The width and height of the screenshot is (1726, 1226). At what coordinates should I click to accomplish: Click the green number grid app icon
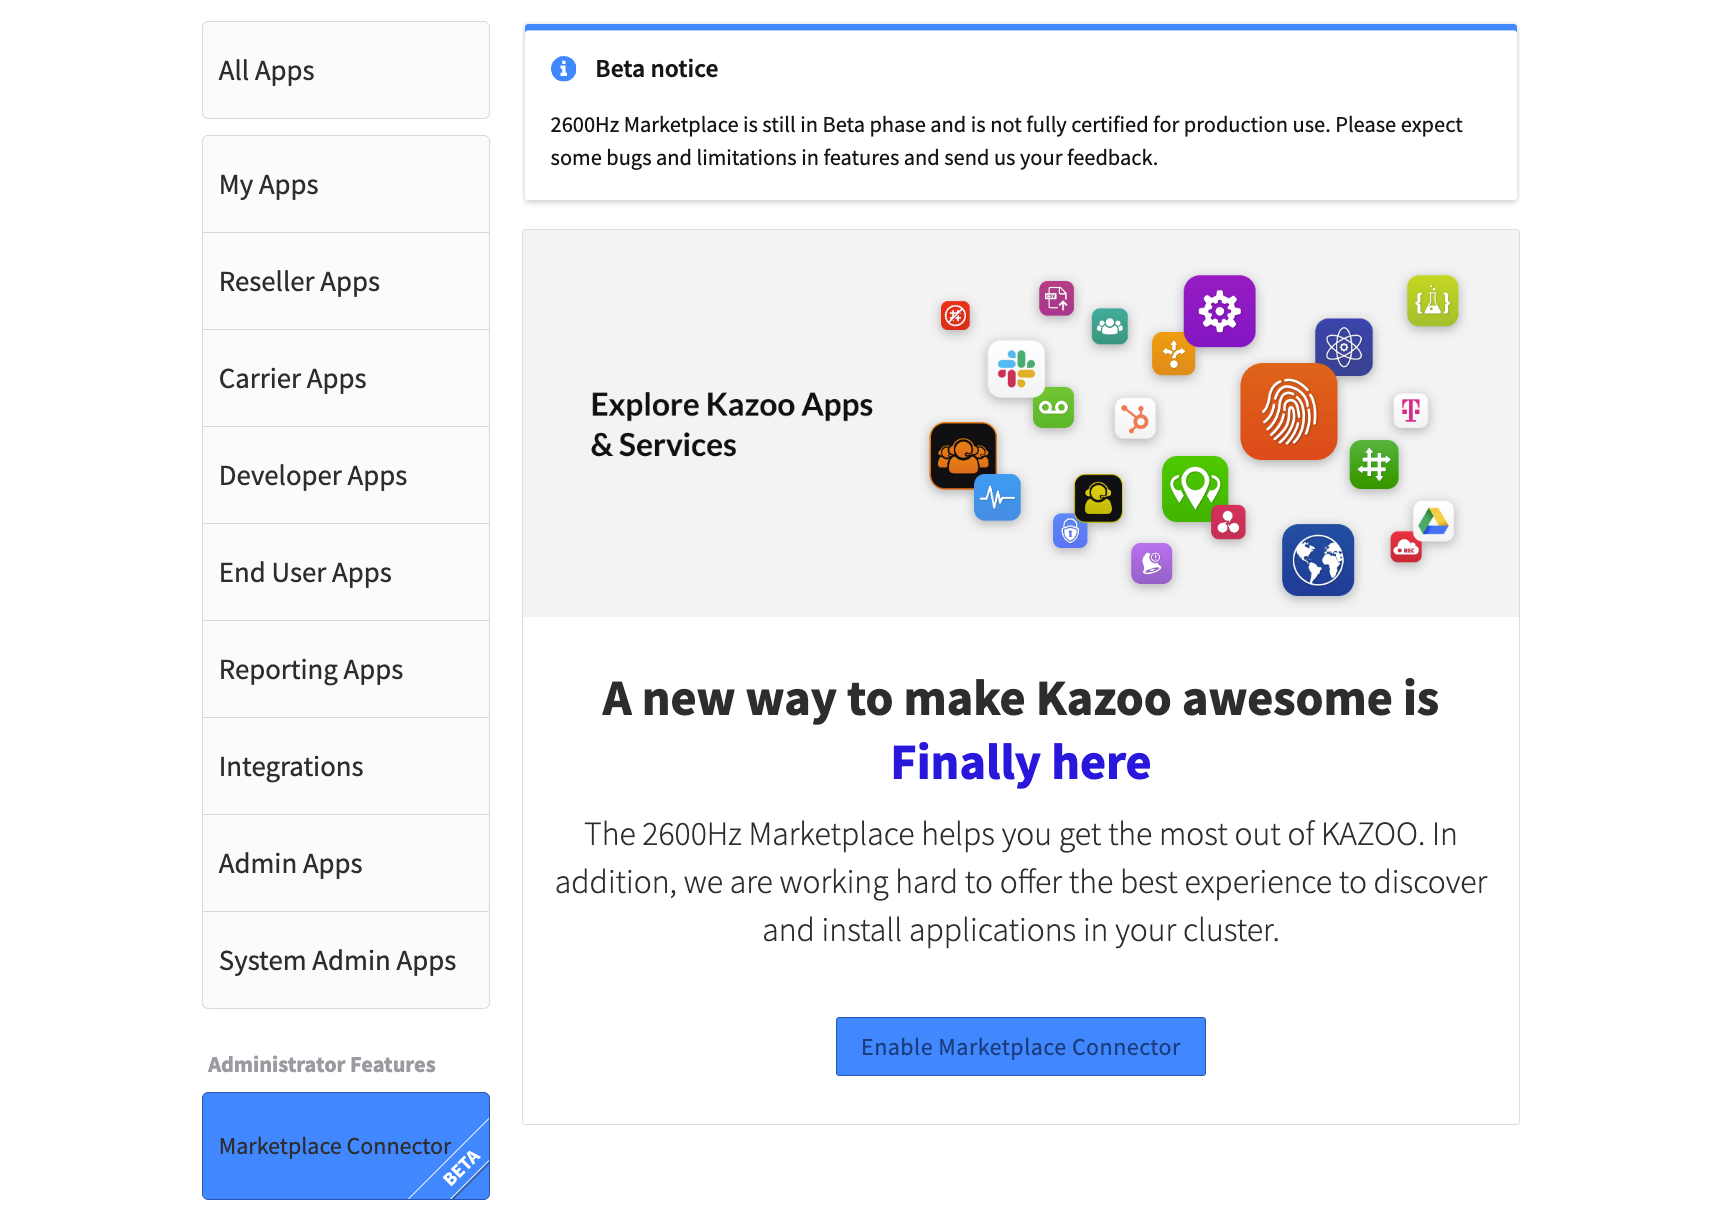[x=1374, y=465]
